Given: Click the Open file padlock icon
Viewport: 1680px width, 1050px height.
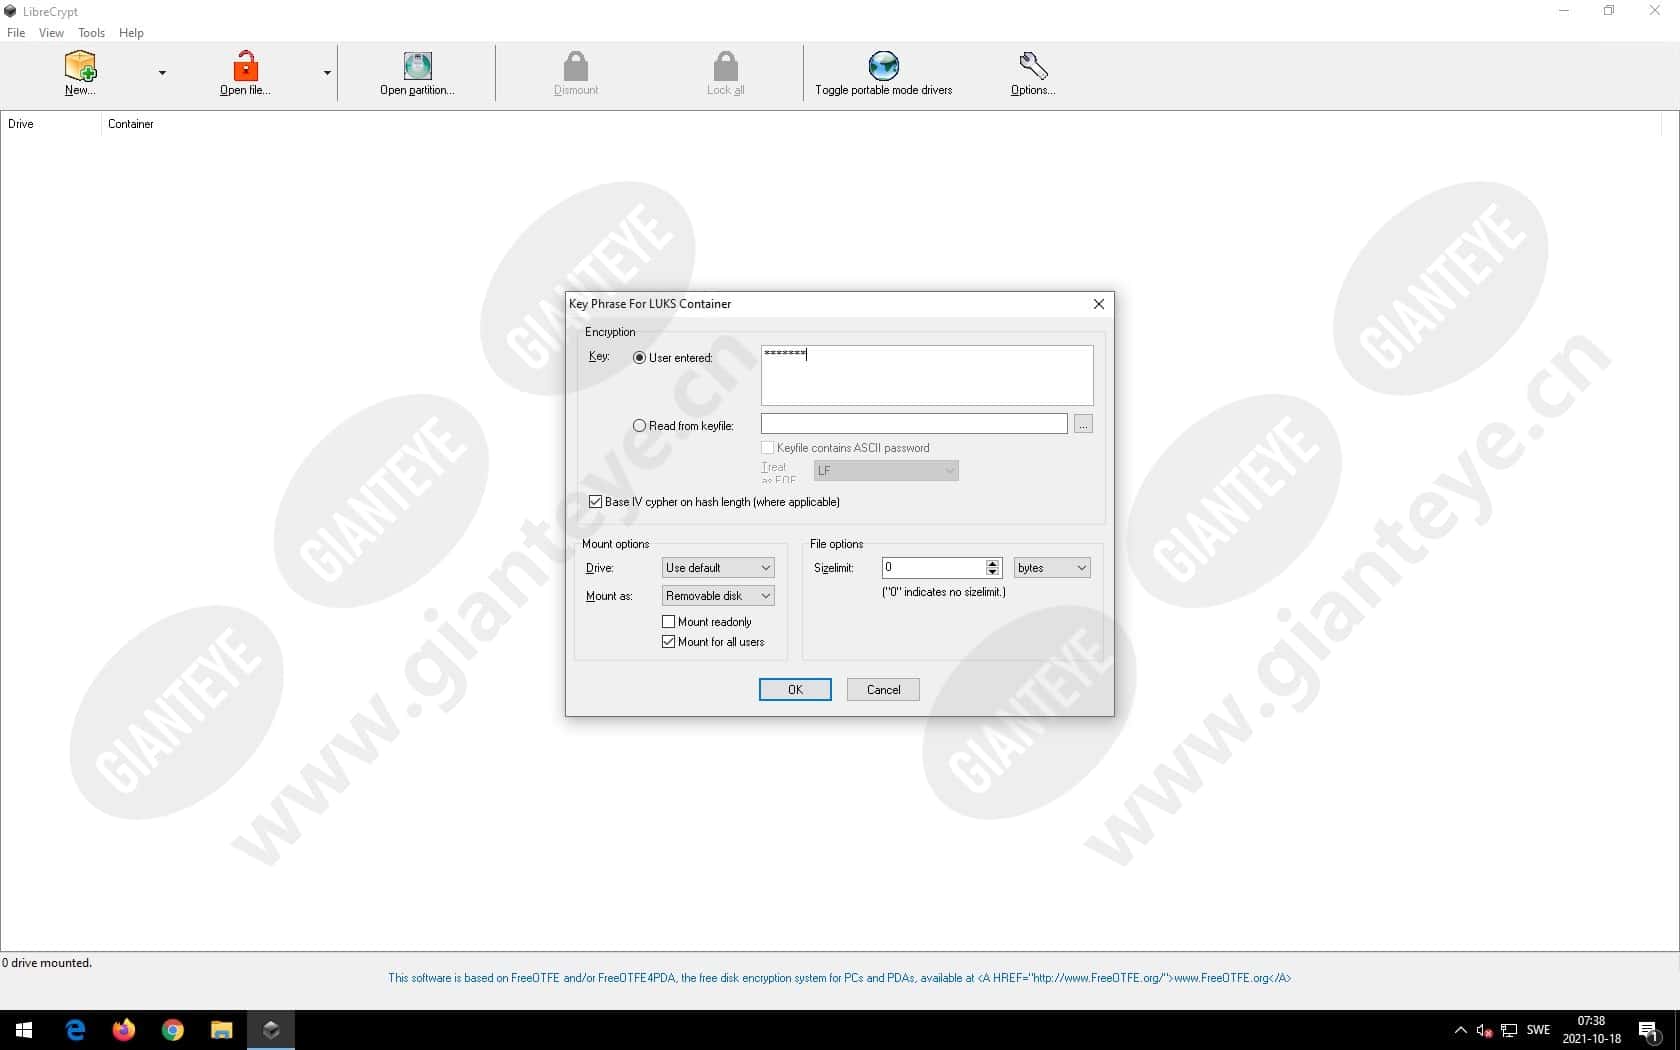Looking at the screenshot, I should coord(245,66).
